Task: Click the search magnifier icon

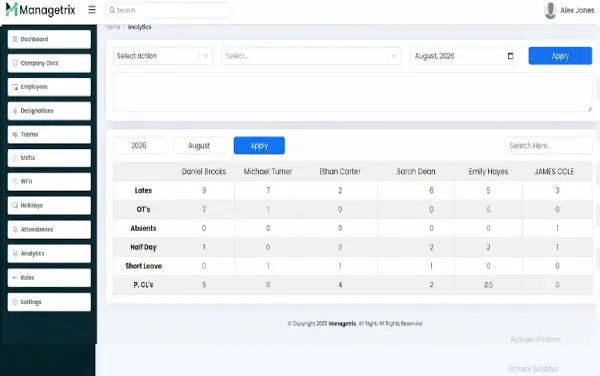Action: pos(112,10)
